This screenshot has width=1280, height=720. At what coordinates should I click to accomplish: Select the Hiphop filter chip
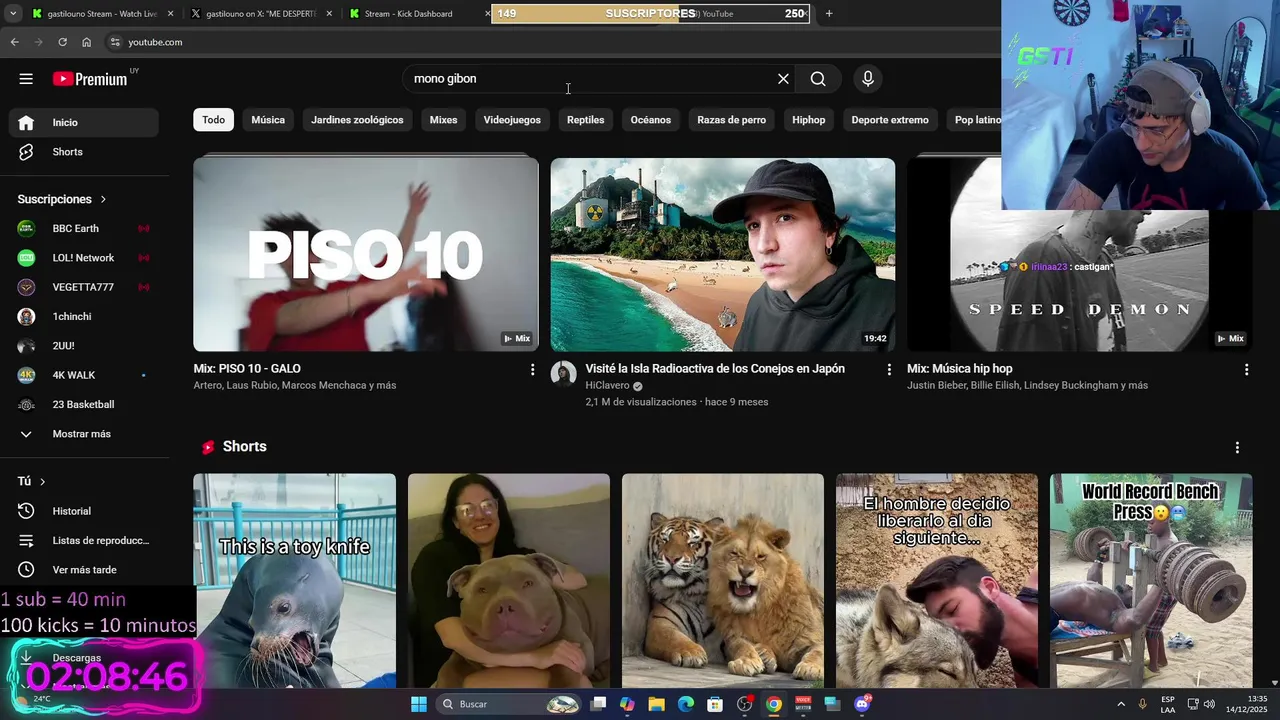pyautogui.click(x=809, y=120)
